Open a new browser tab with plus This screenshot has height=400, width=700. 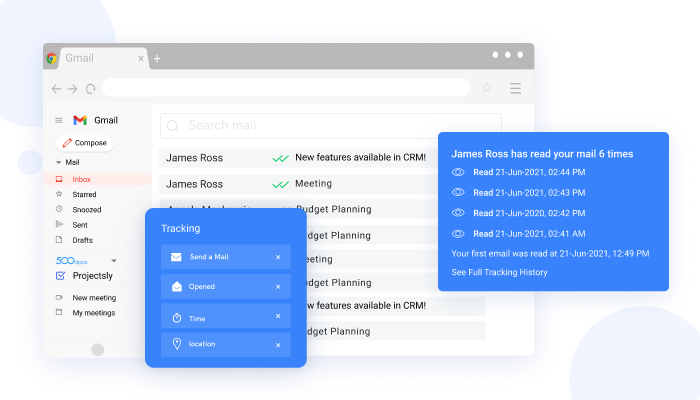pyautogui.click(x=157, y=58)
